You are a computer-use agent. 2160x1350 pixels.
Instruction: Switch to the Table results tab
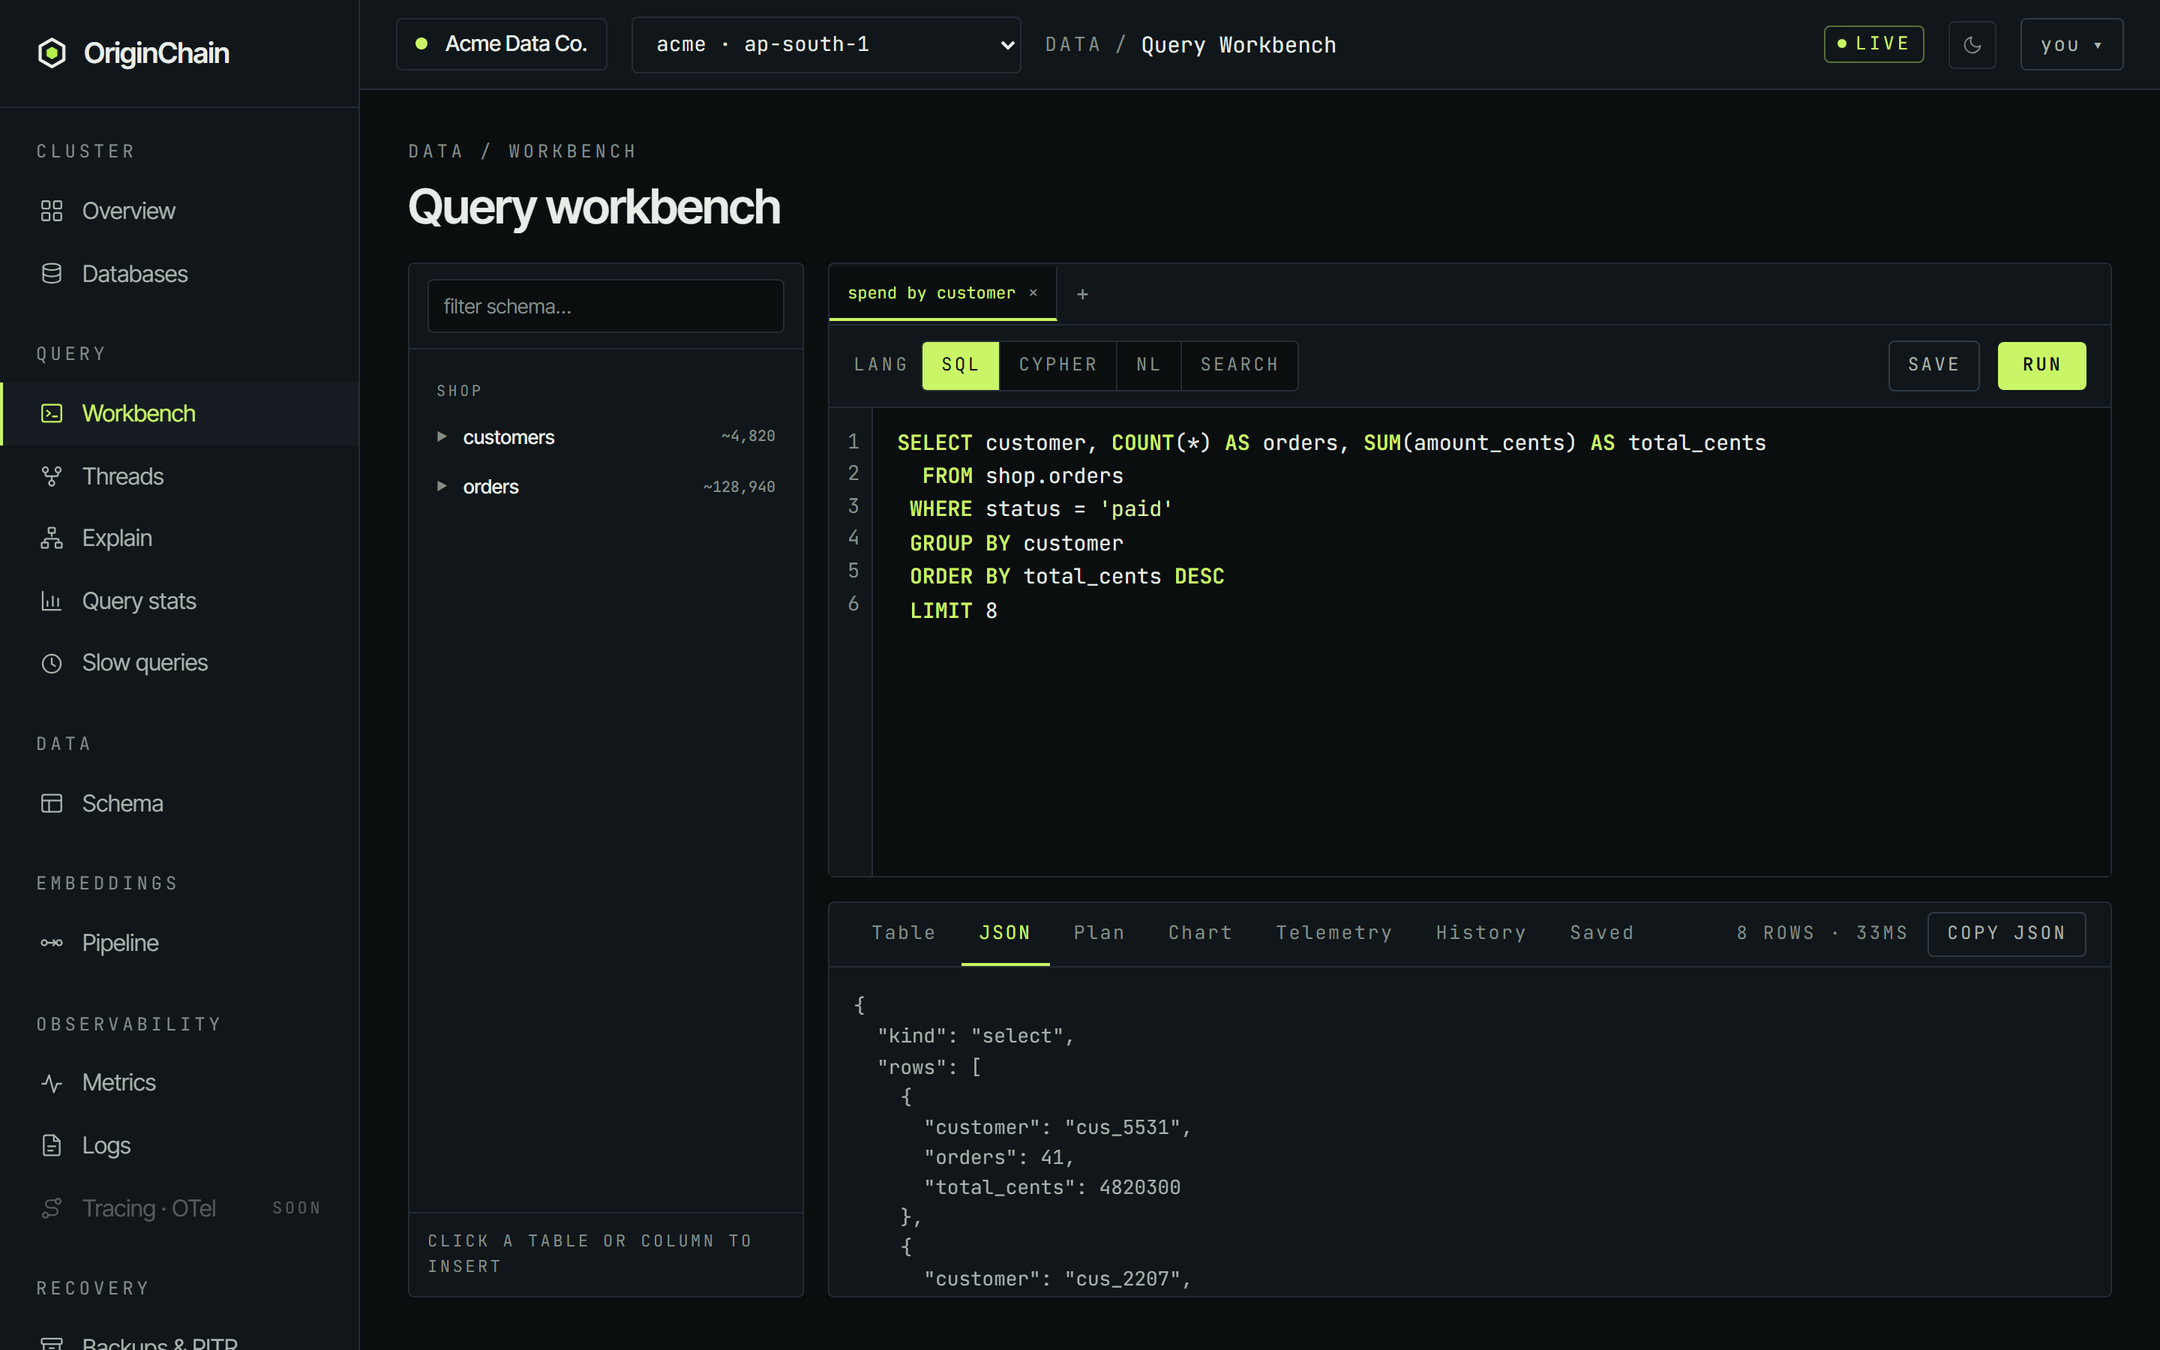click(x=903, y=933)
